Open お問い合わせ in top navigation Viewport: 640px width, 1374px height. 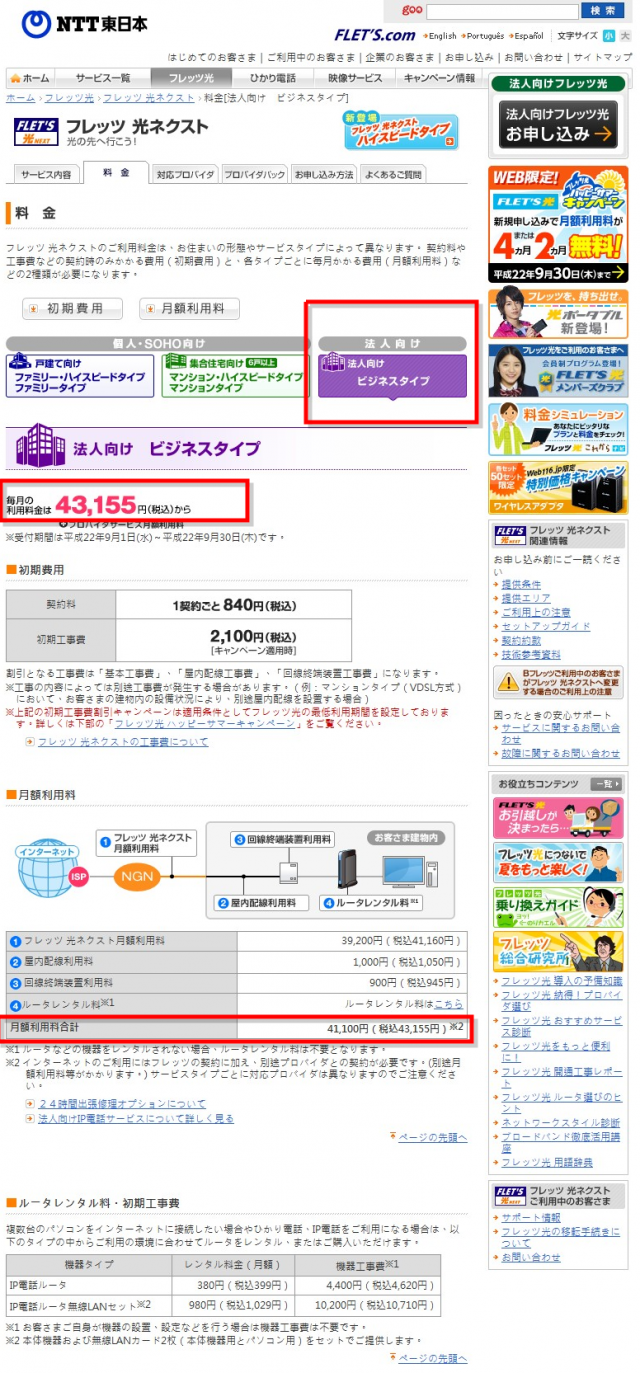534,57
